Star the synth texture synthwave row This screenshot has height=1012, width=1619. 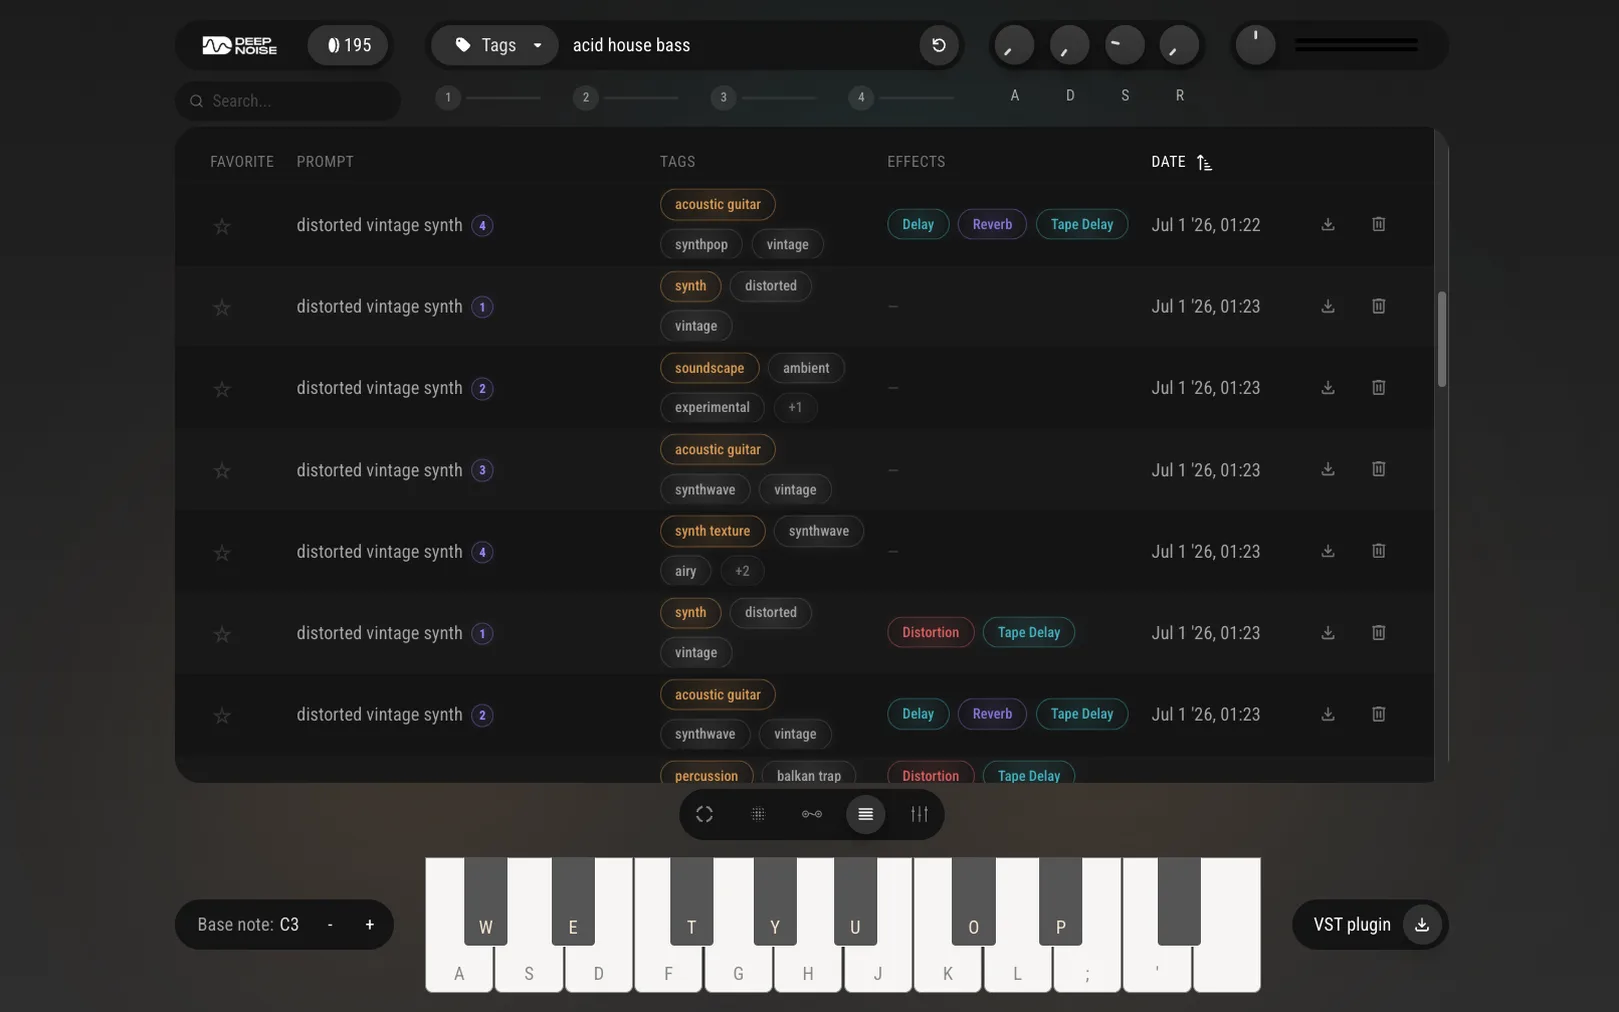click(222, 553)
